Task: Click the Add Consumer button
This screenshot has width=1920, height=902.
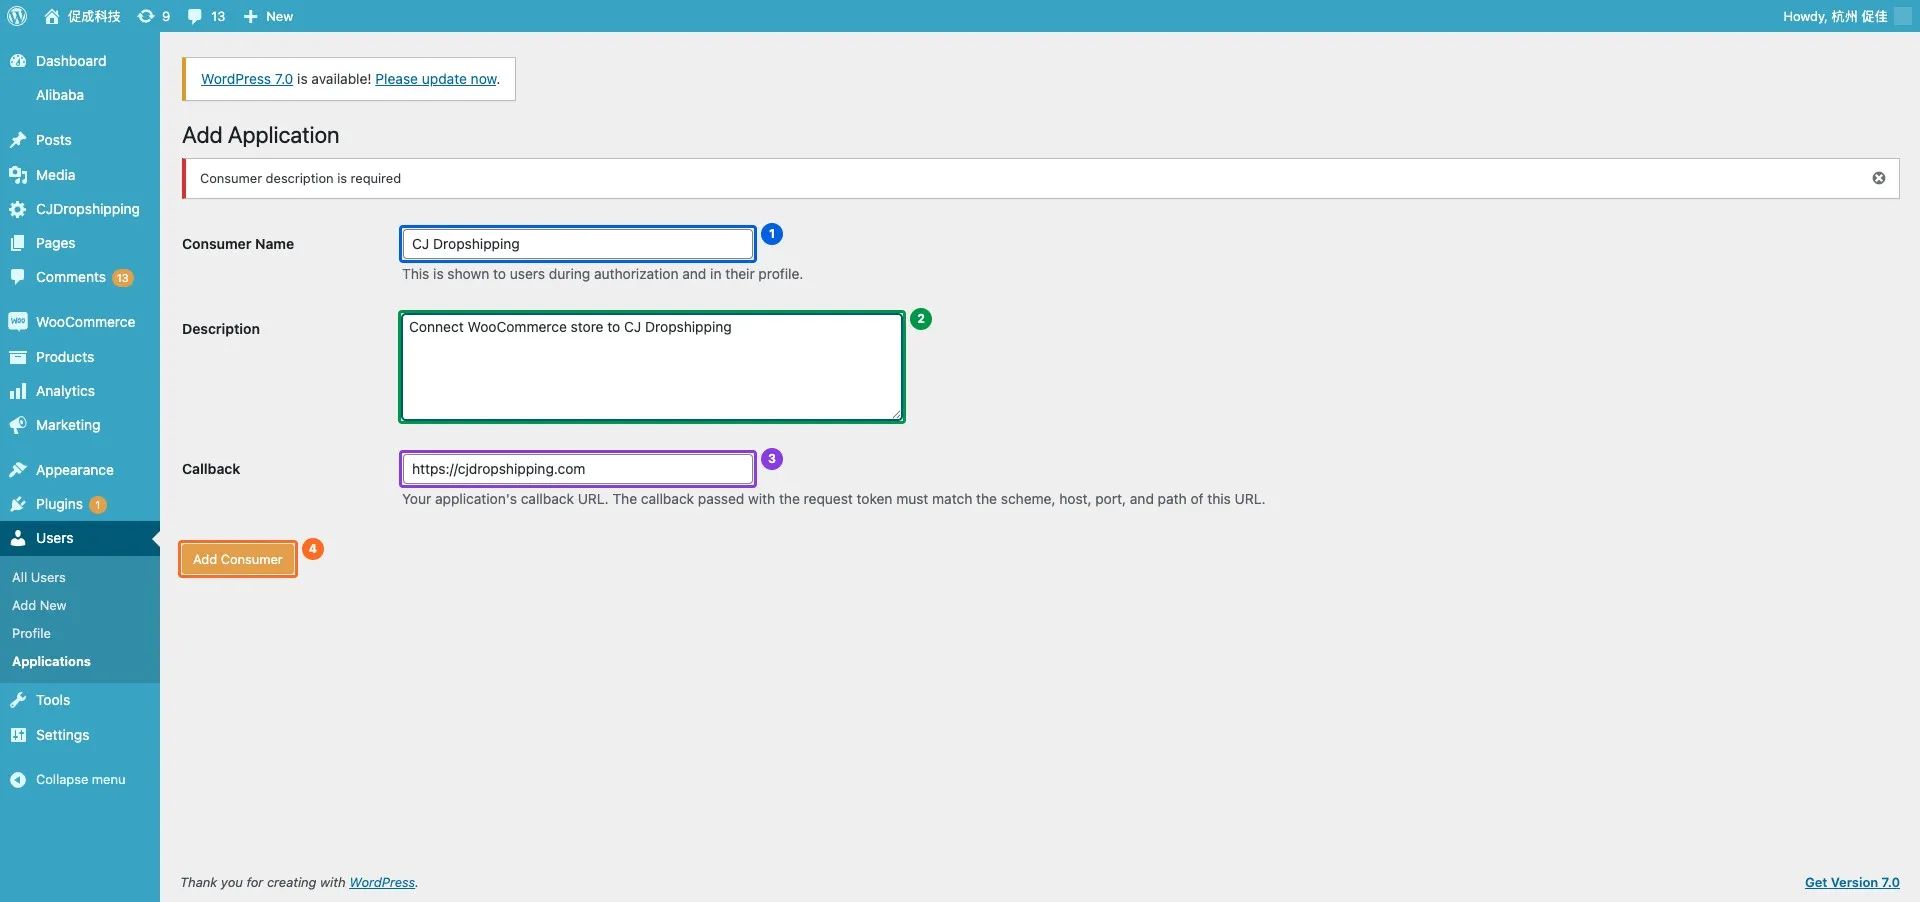Action: click(238, 559)
